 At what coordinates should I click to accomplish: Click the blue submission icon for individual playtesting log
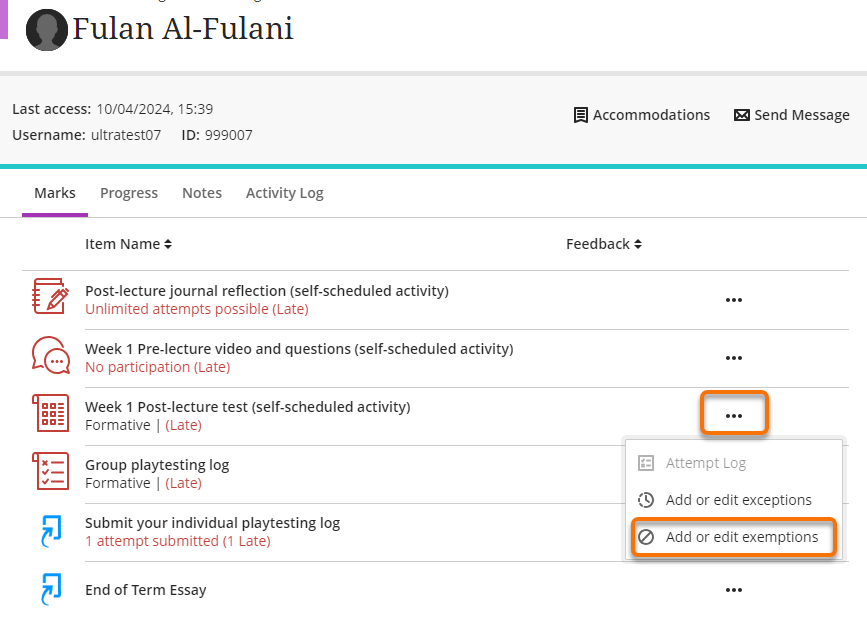pos(51,530)
